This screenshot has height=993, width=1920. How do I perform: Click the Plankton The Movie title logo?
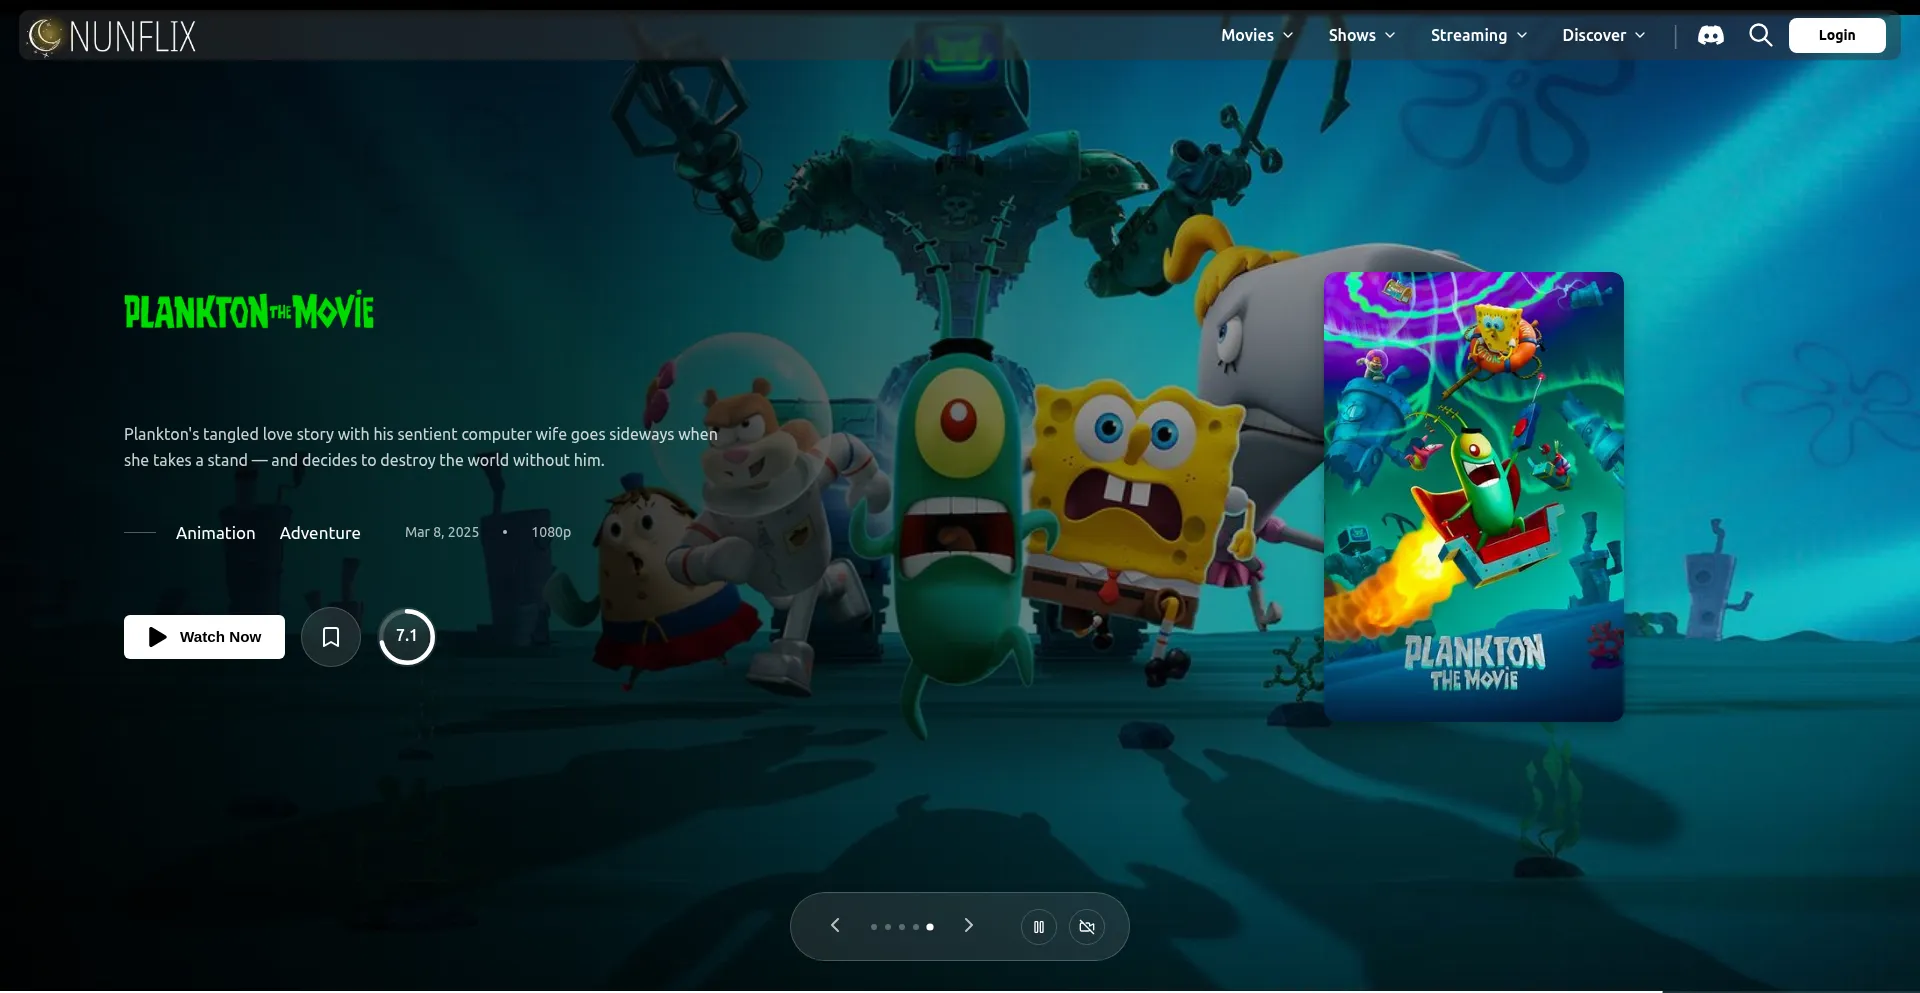(249, 311)
